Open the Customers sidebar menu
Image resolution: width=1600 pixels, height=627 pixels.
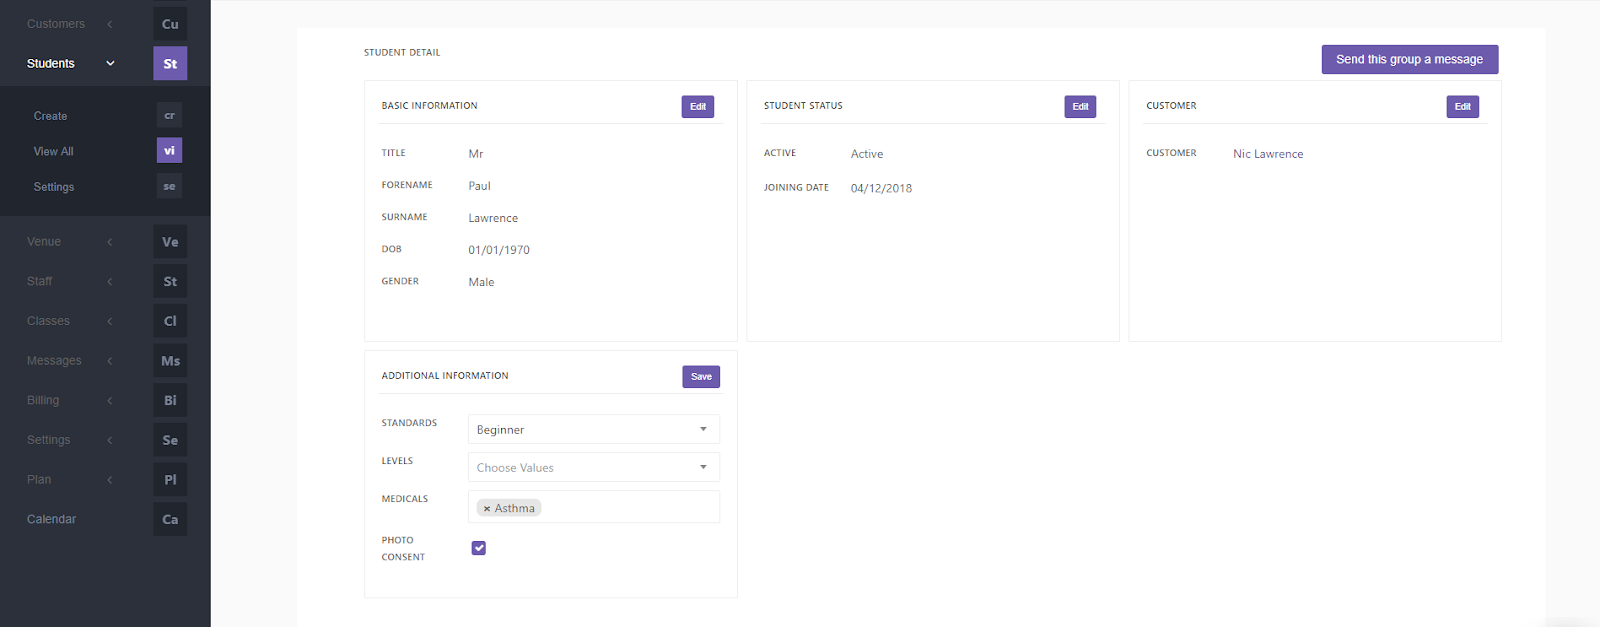coord(56,24)
